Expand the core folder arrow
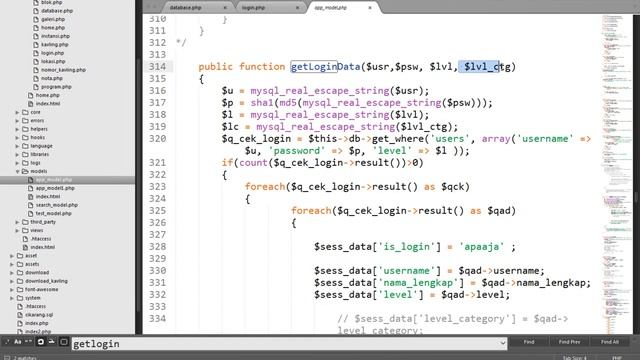 [x=17, y=112]
